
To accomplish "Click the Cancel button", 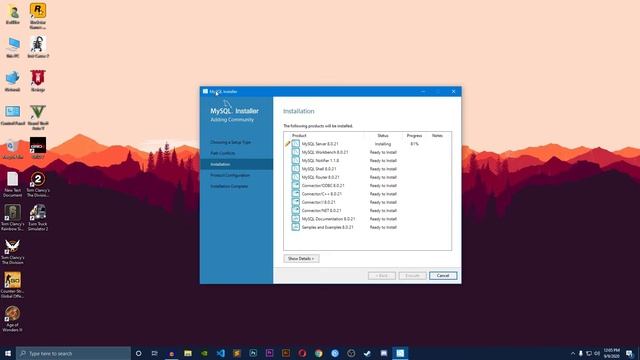I will tap(443, 276).
